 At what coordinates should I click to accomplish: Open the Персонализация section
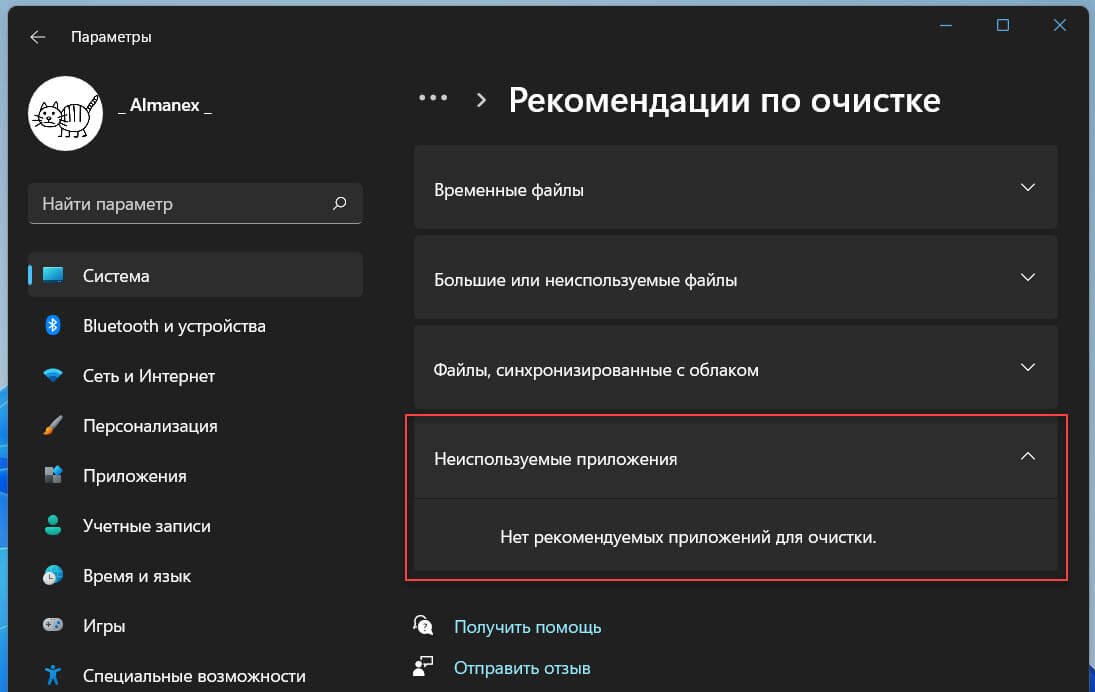(195, 425)
